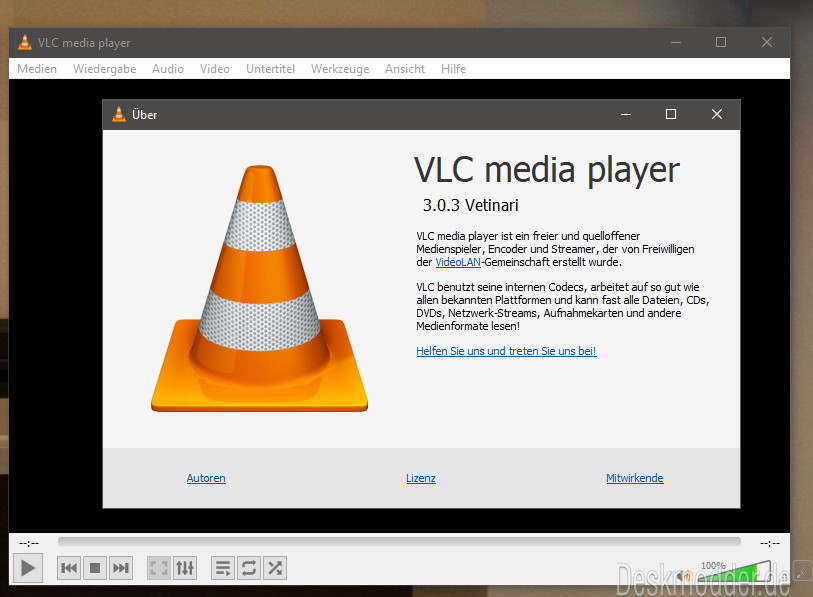
Task: Click the VLC cone icon in Über title bar
Action: pyautogui.click(x=119, y=114)
